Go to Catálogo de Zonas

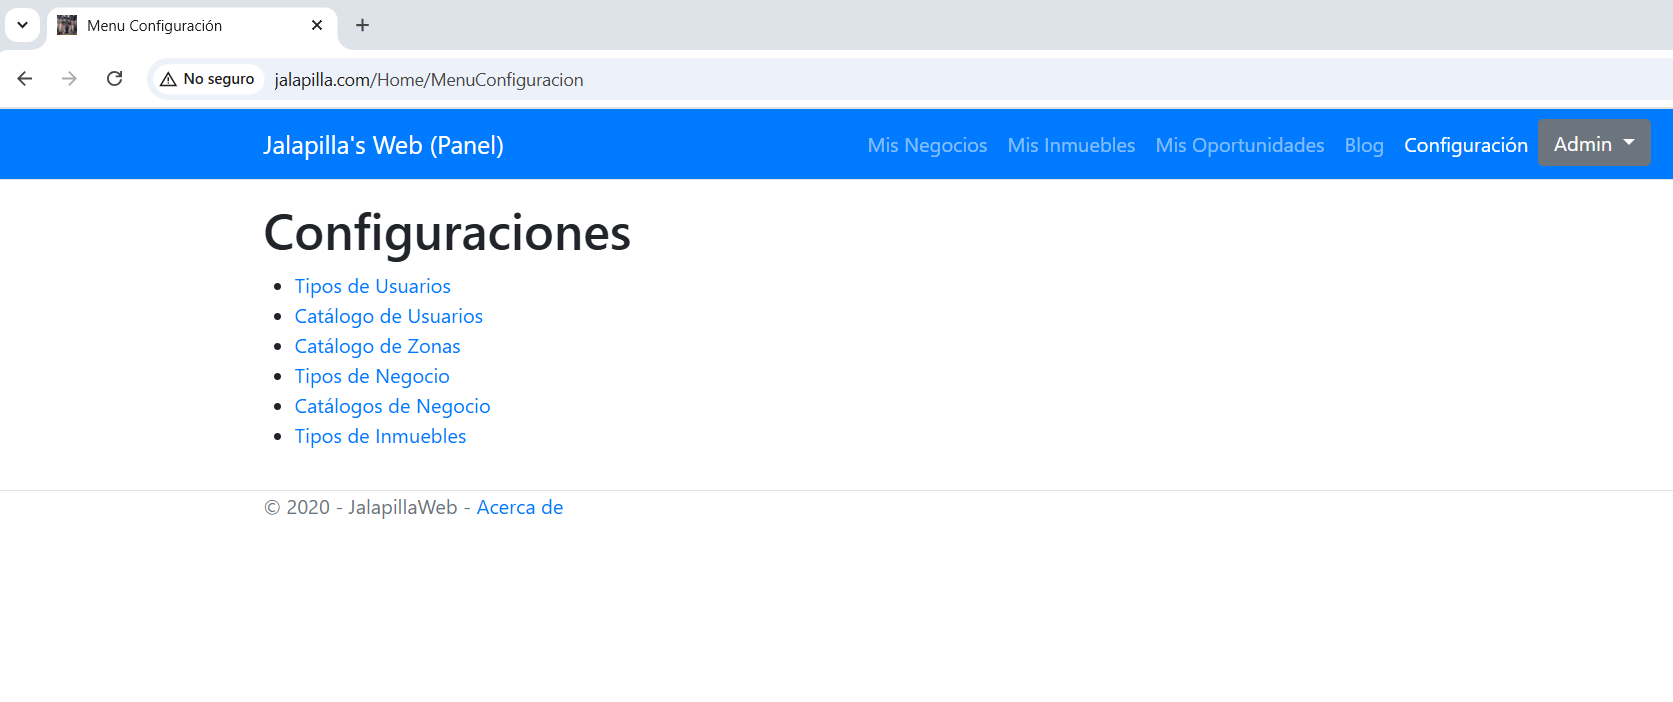(377, 346)
